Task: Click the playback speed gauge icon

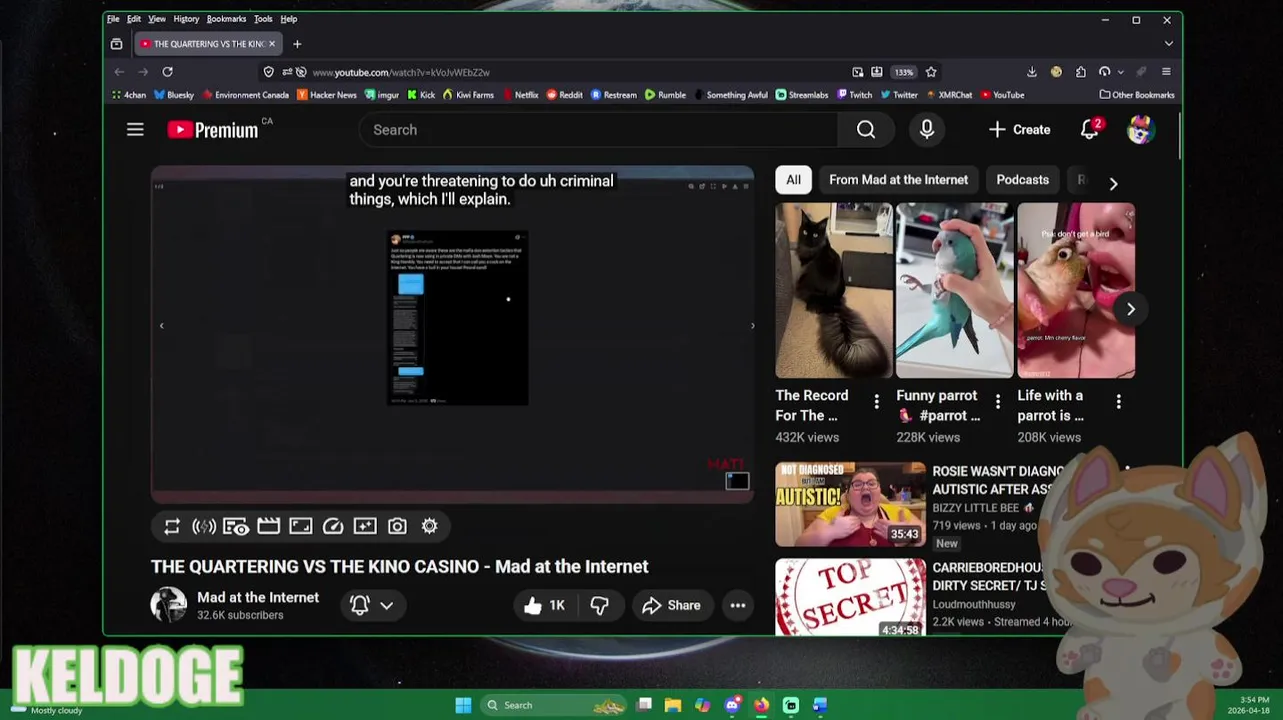Action: pyautogui.click(x=333, y=526)
